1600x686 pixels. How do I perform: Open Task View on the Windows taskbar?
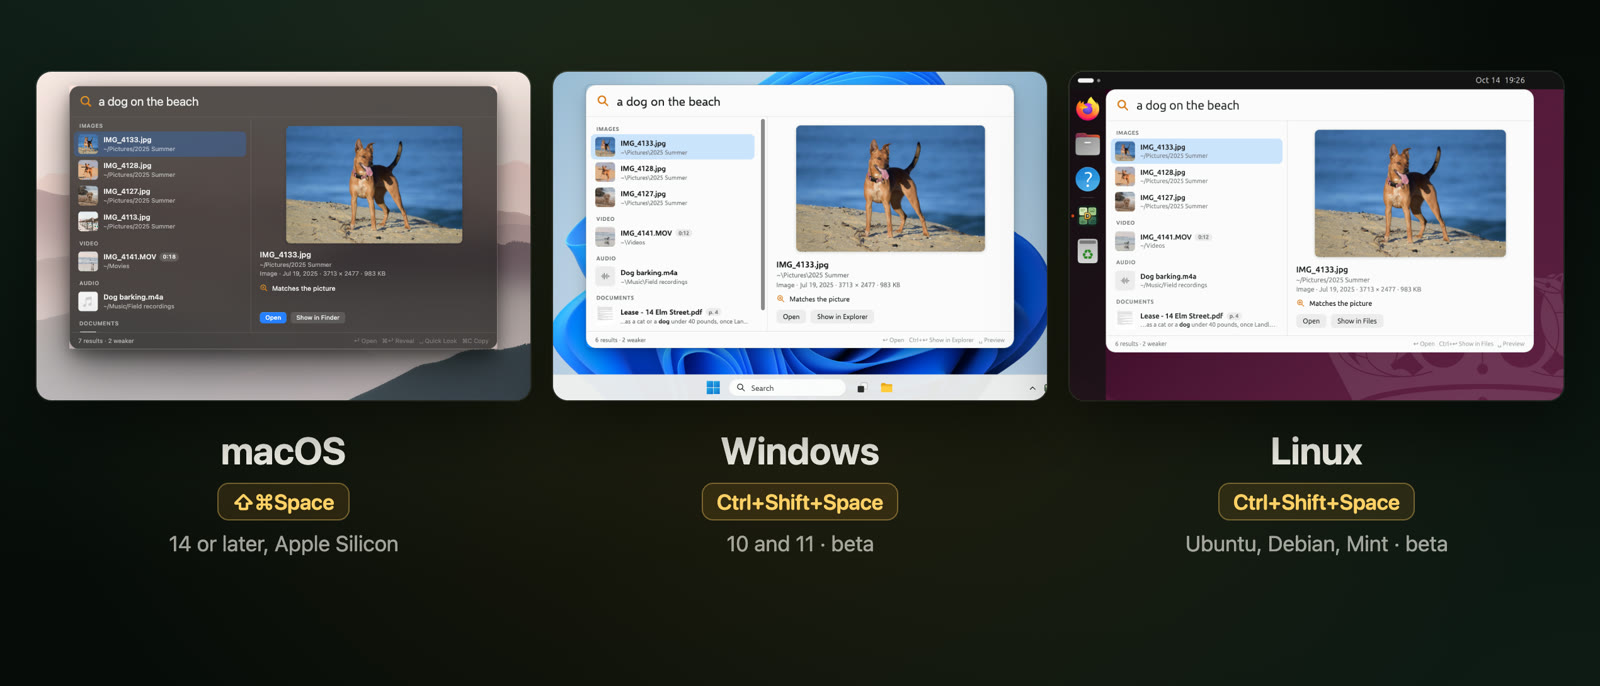point(861,388)
